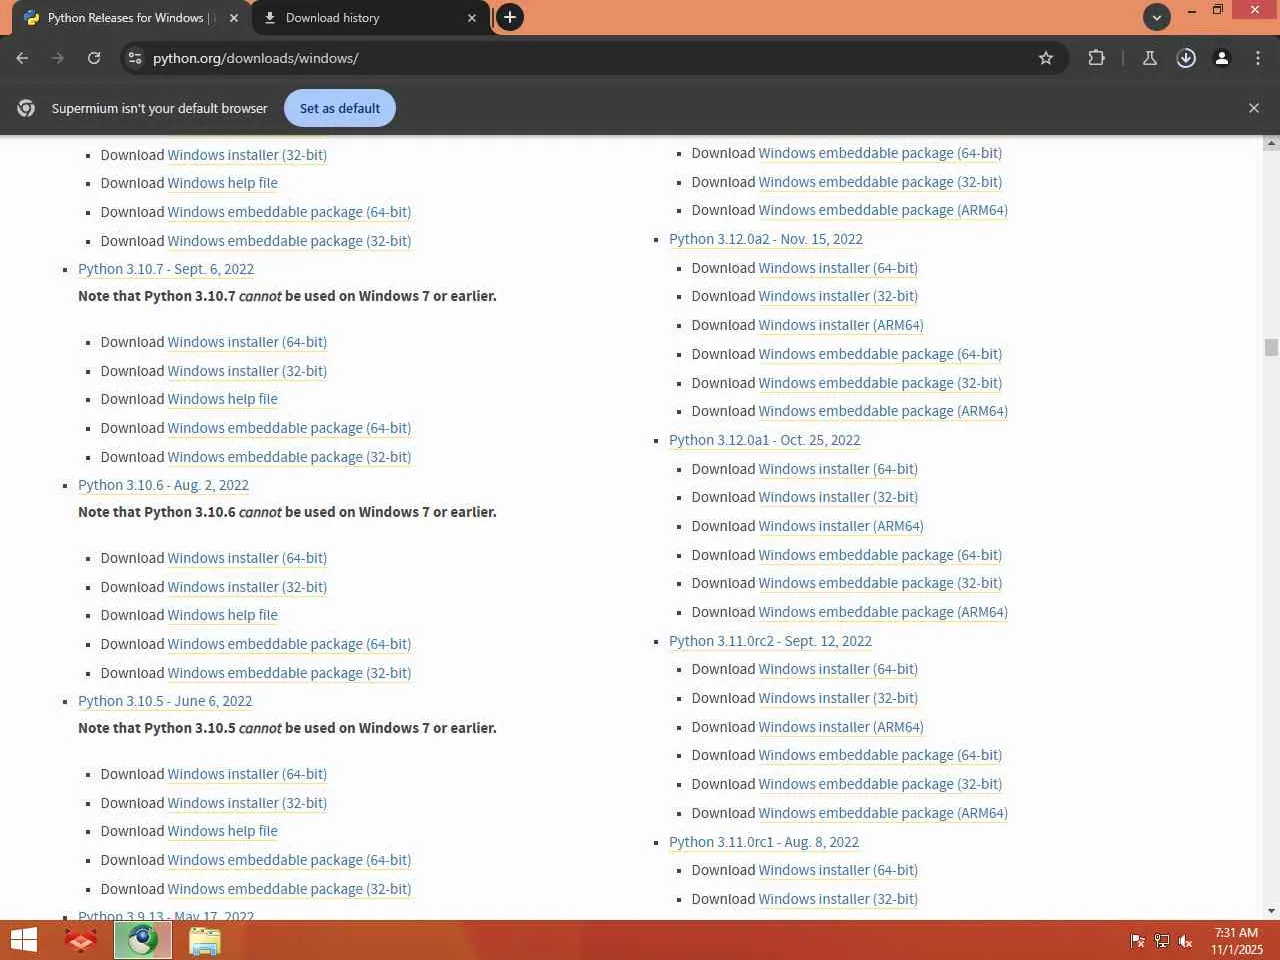Get Python 3.12.0a2 embeddable package (32-bit)

pyautogui.click(x=880, y=383)
